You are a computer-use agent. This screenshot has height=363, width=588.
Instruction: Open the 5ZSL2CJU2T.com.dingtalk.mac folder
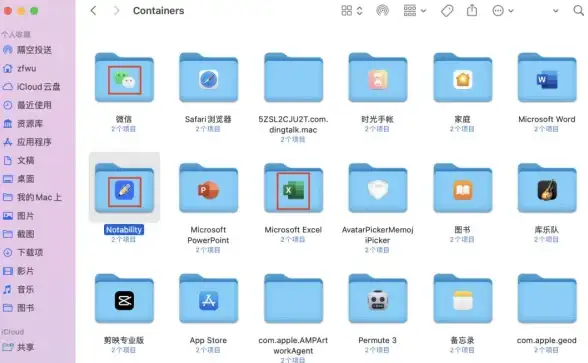(293, 78)
